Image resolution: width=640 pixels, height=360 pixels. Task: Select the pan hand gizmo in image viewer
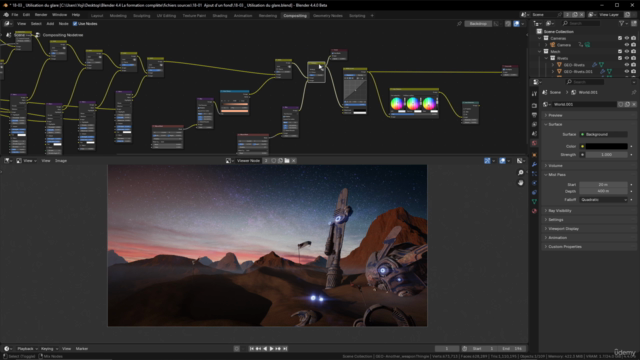(520, 183)
